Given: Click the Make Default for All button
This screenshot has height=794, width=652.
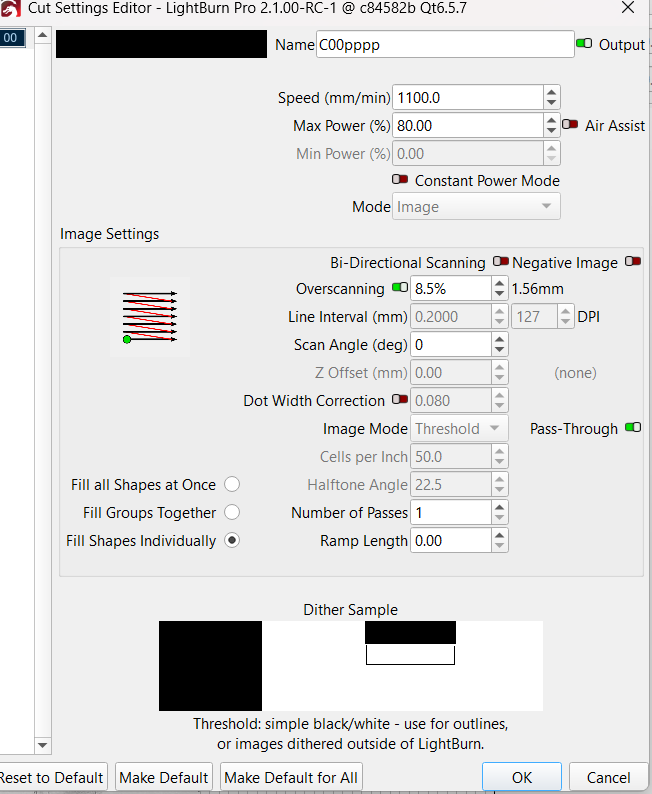Looking at the screenshot, I should pos(290,777).
